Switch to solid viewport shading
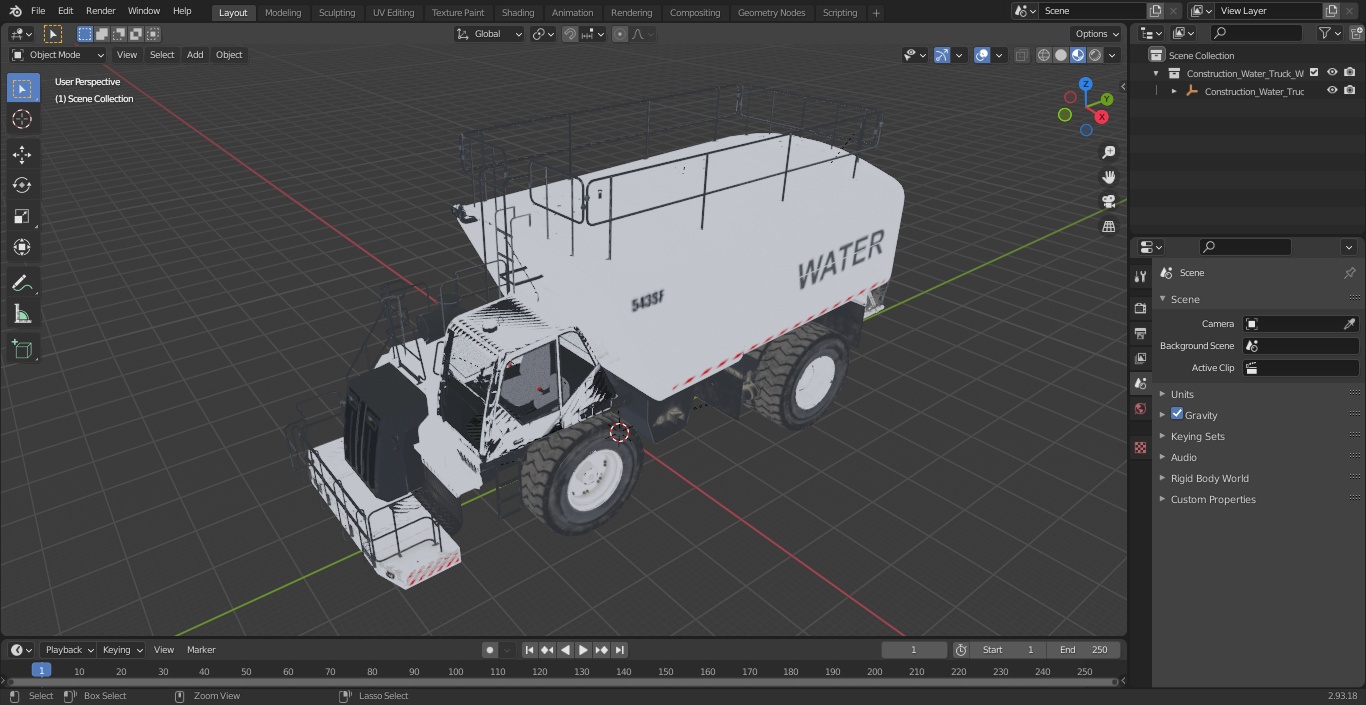Viewport: 1366px width, 705px height. coord(1061,55)
